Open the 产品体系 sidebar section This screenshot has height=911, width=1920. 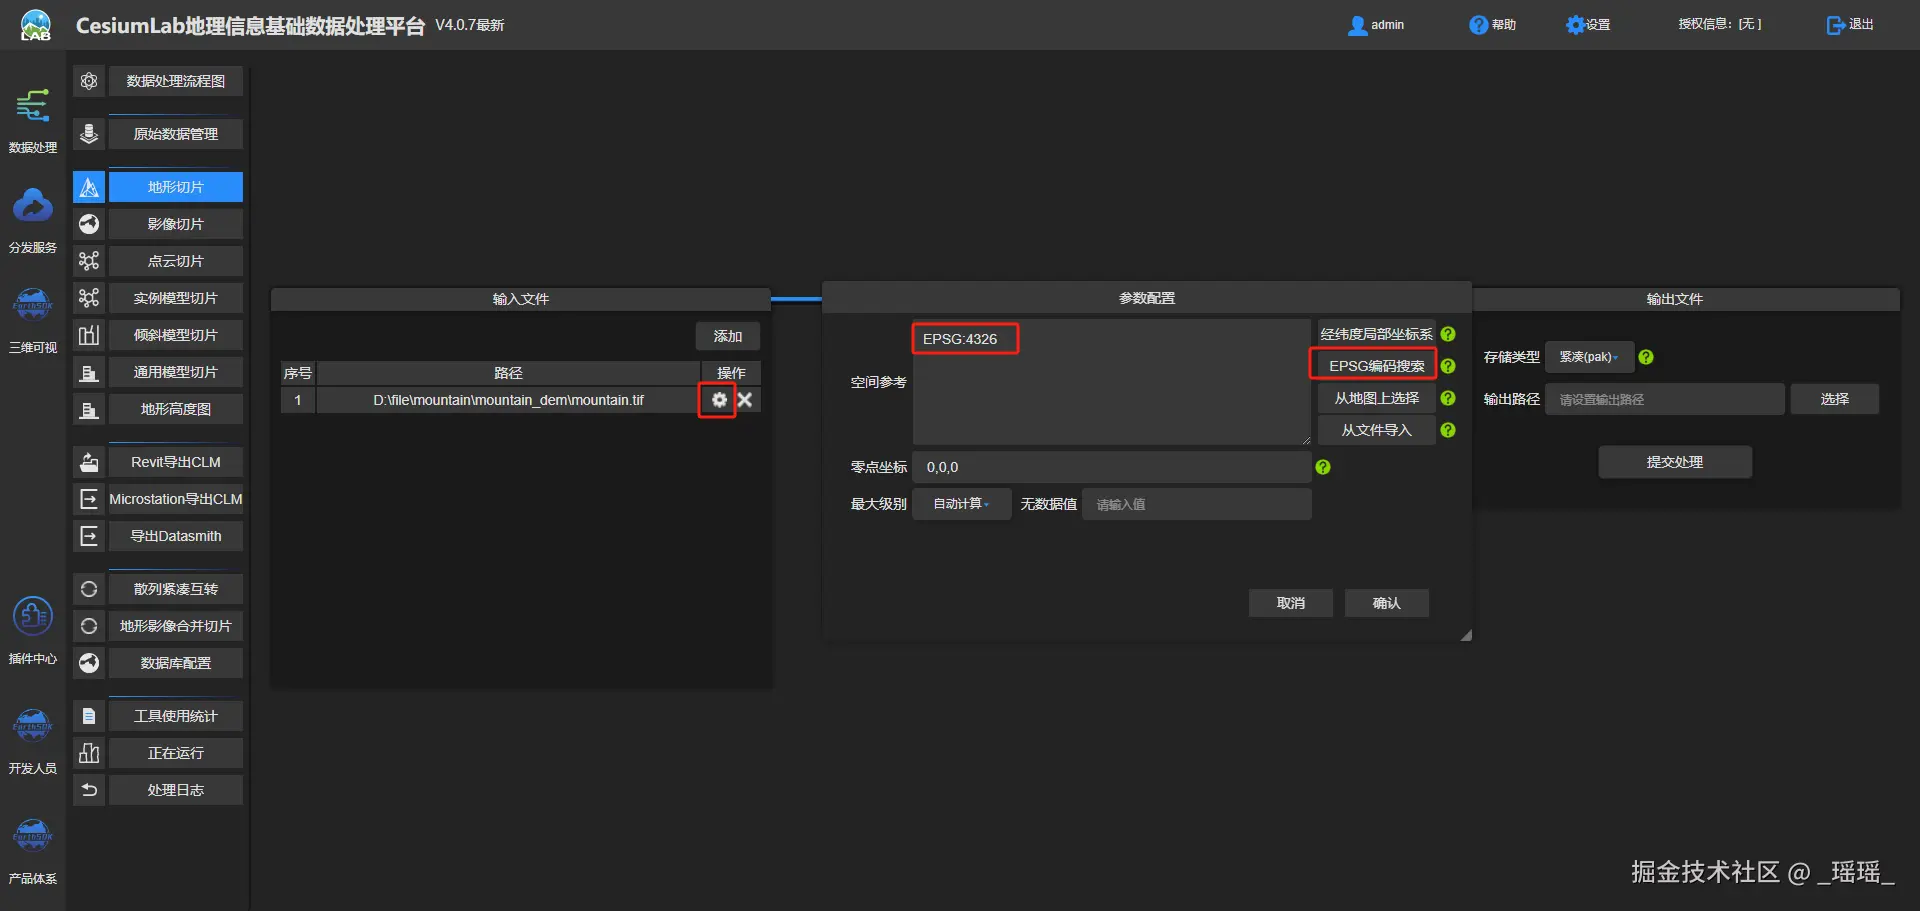[x=33, y=851]
